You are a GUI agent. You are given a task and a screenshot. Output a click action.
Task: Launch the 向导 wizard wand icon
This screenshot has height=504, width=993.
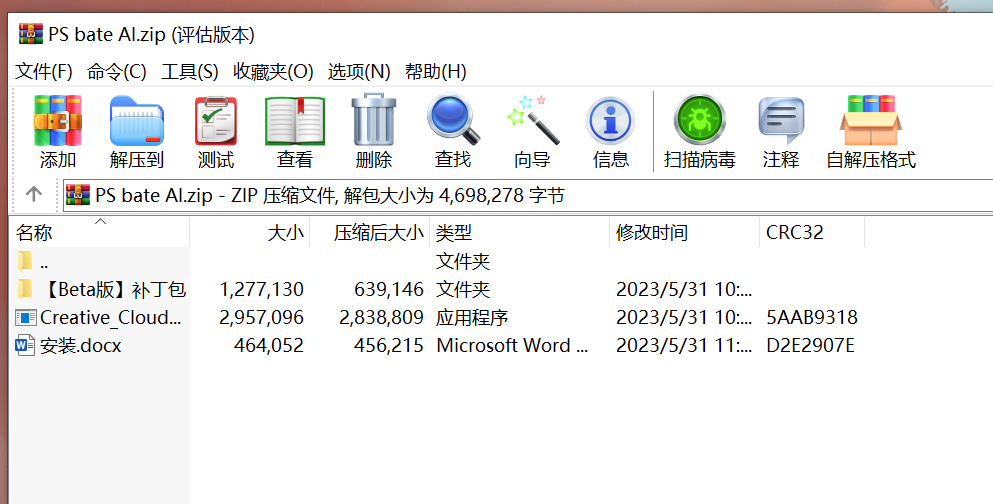pyautogui.click(x=533, y=120)
